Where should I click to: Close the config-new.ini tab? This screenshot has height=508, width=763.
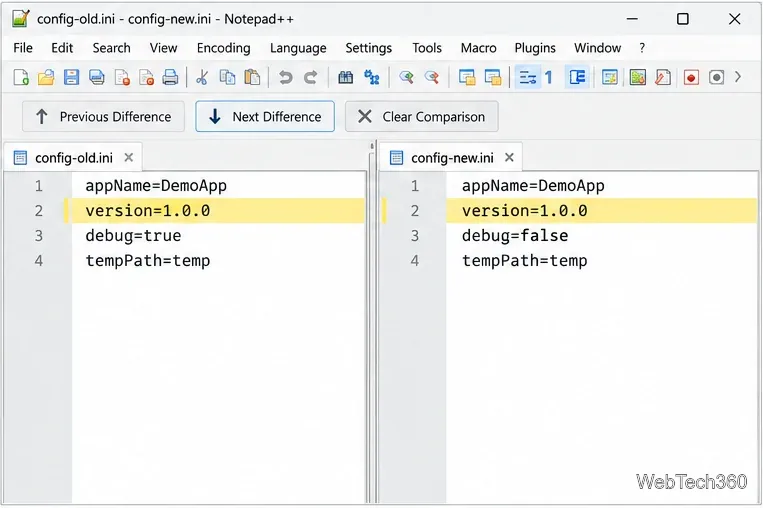pyautogui.click(x=509, y=157)
